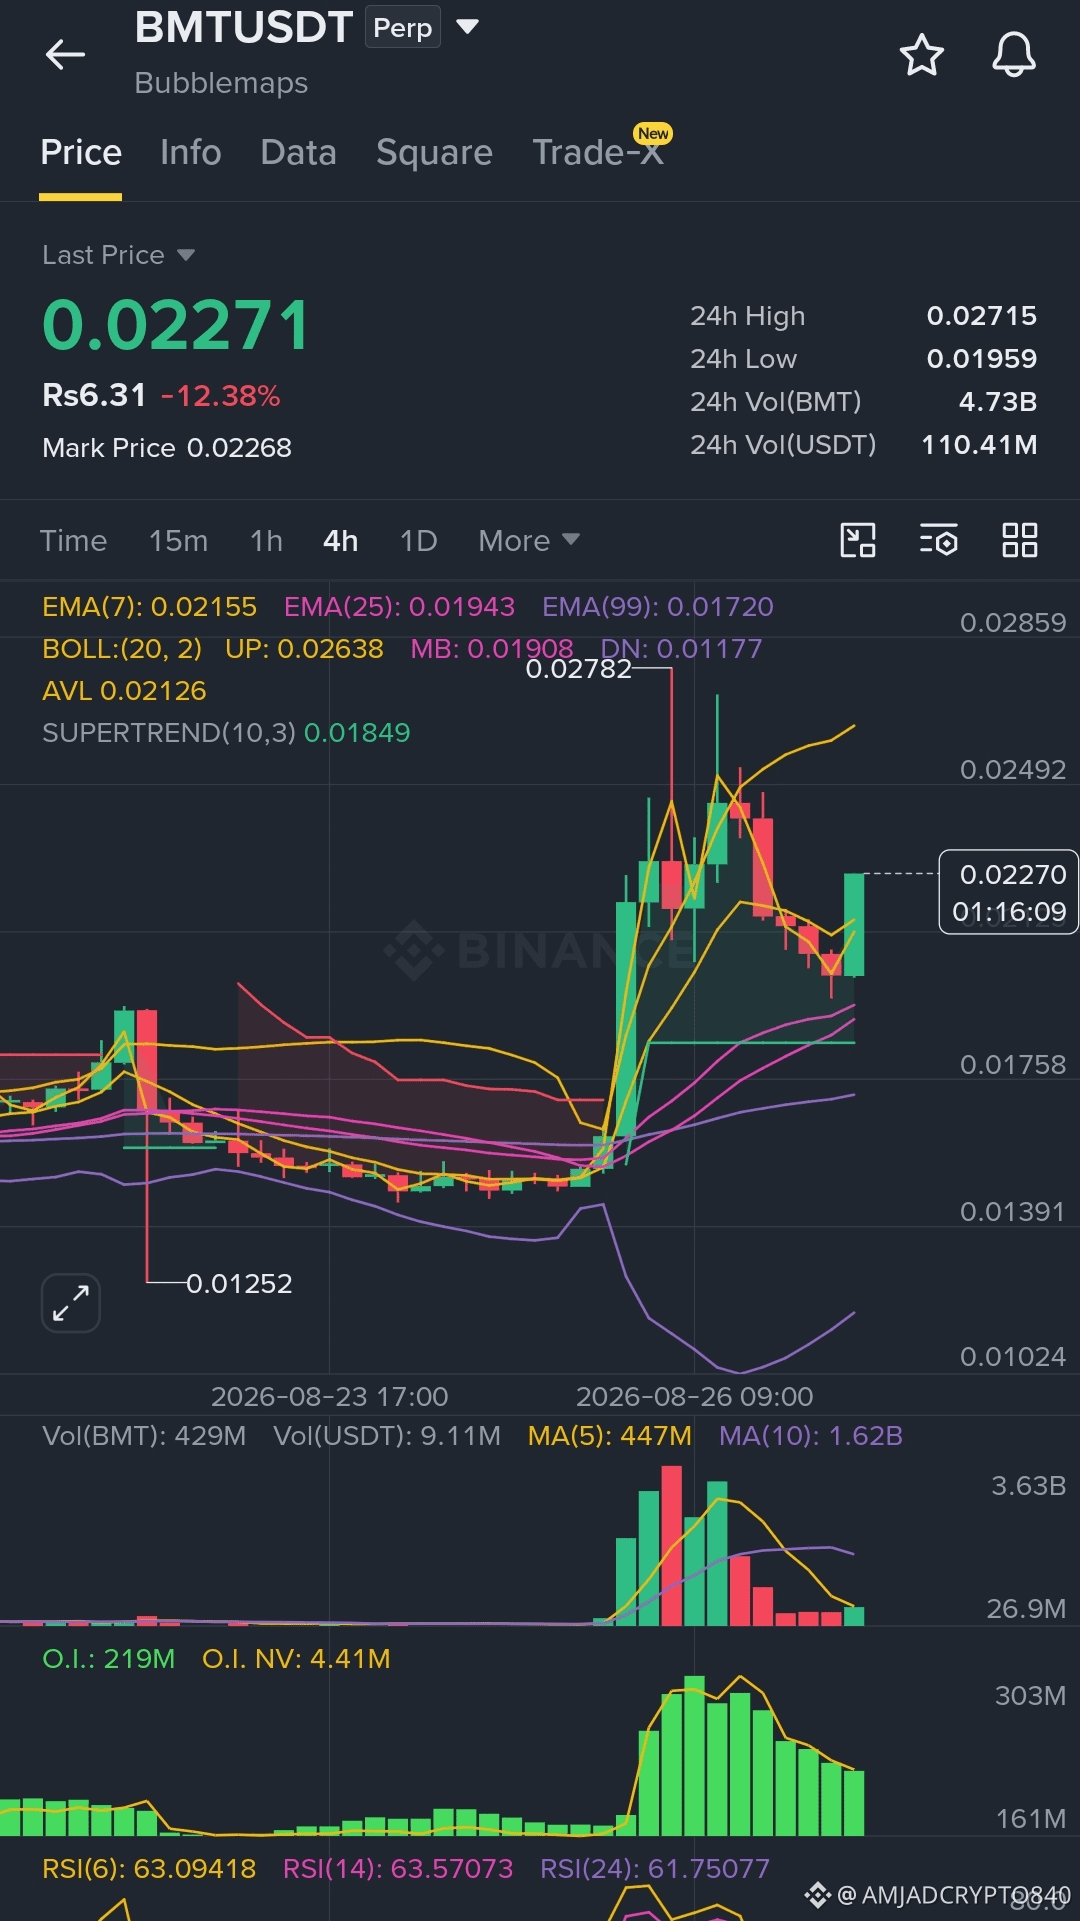Select the 15m chart interval

(178, 541)
